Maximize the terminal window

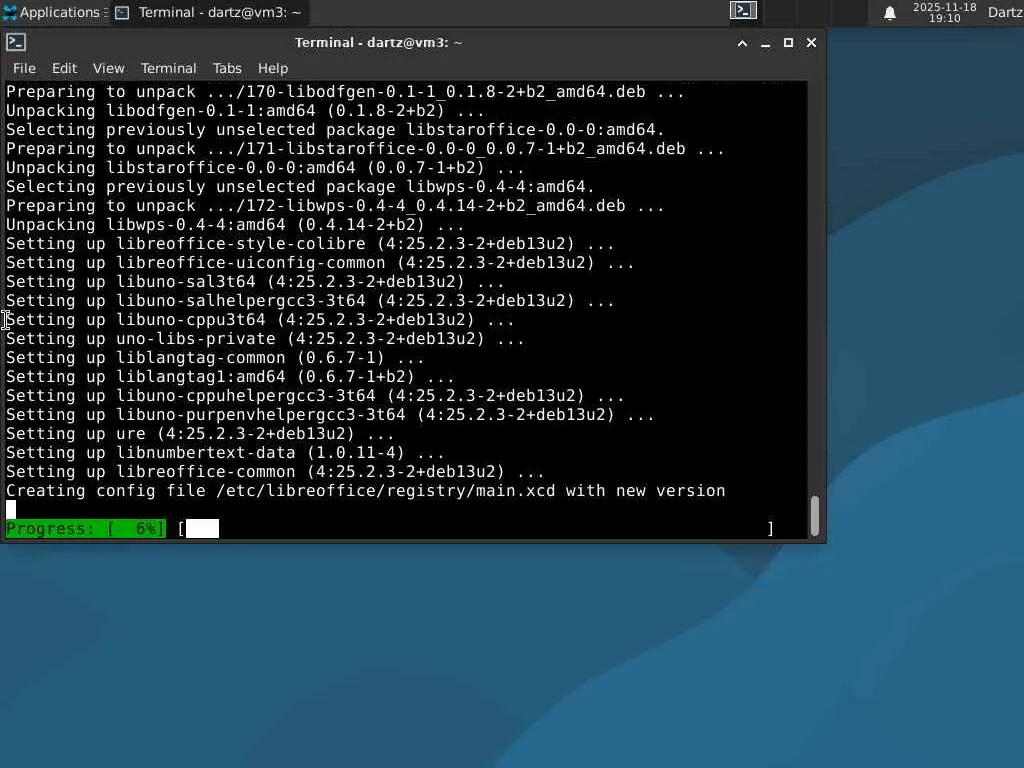[788, 43]
